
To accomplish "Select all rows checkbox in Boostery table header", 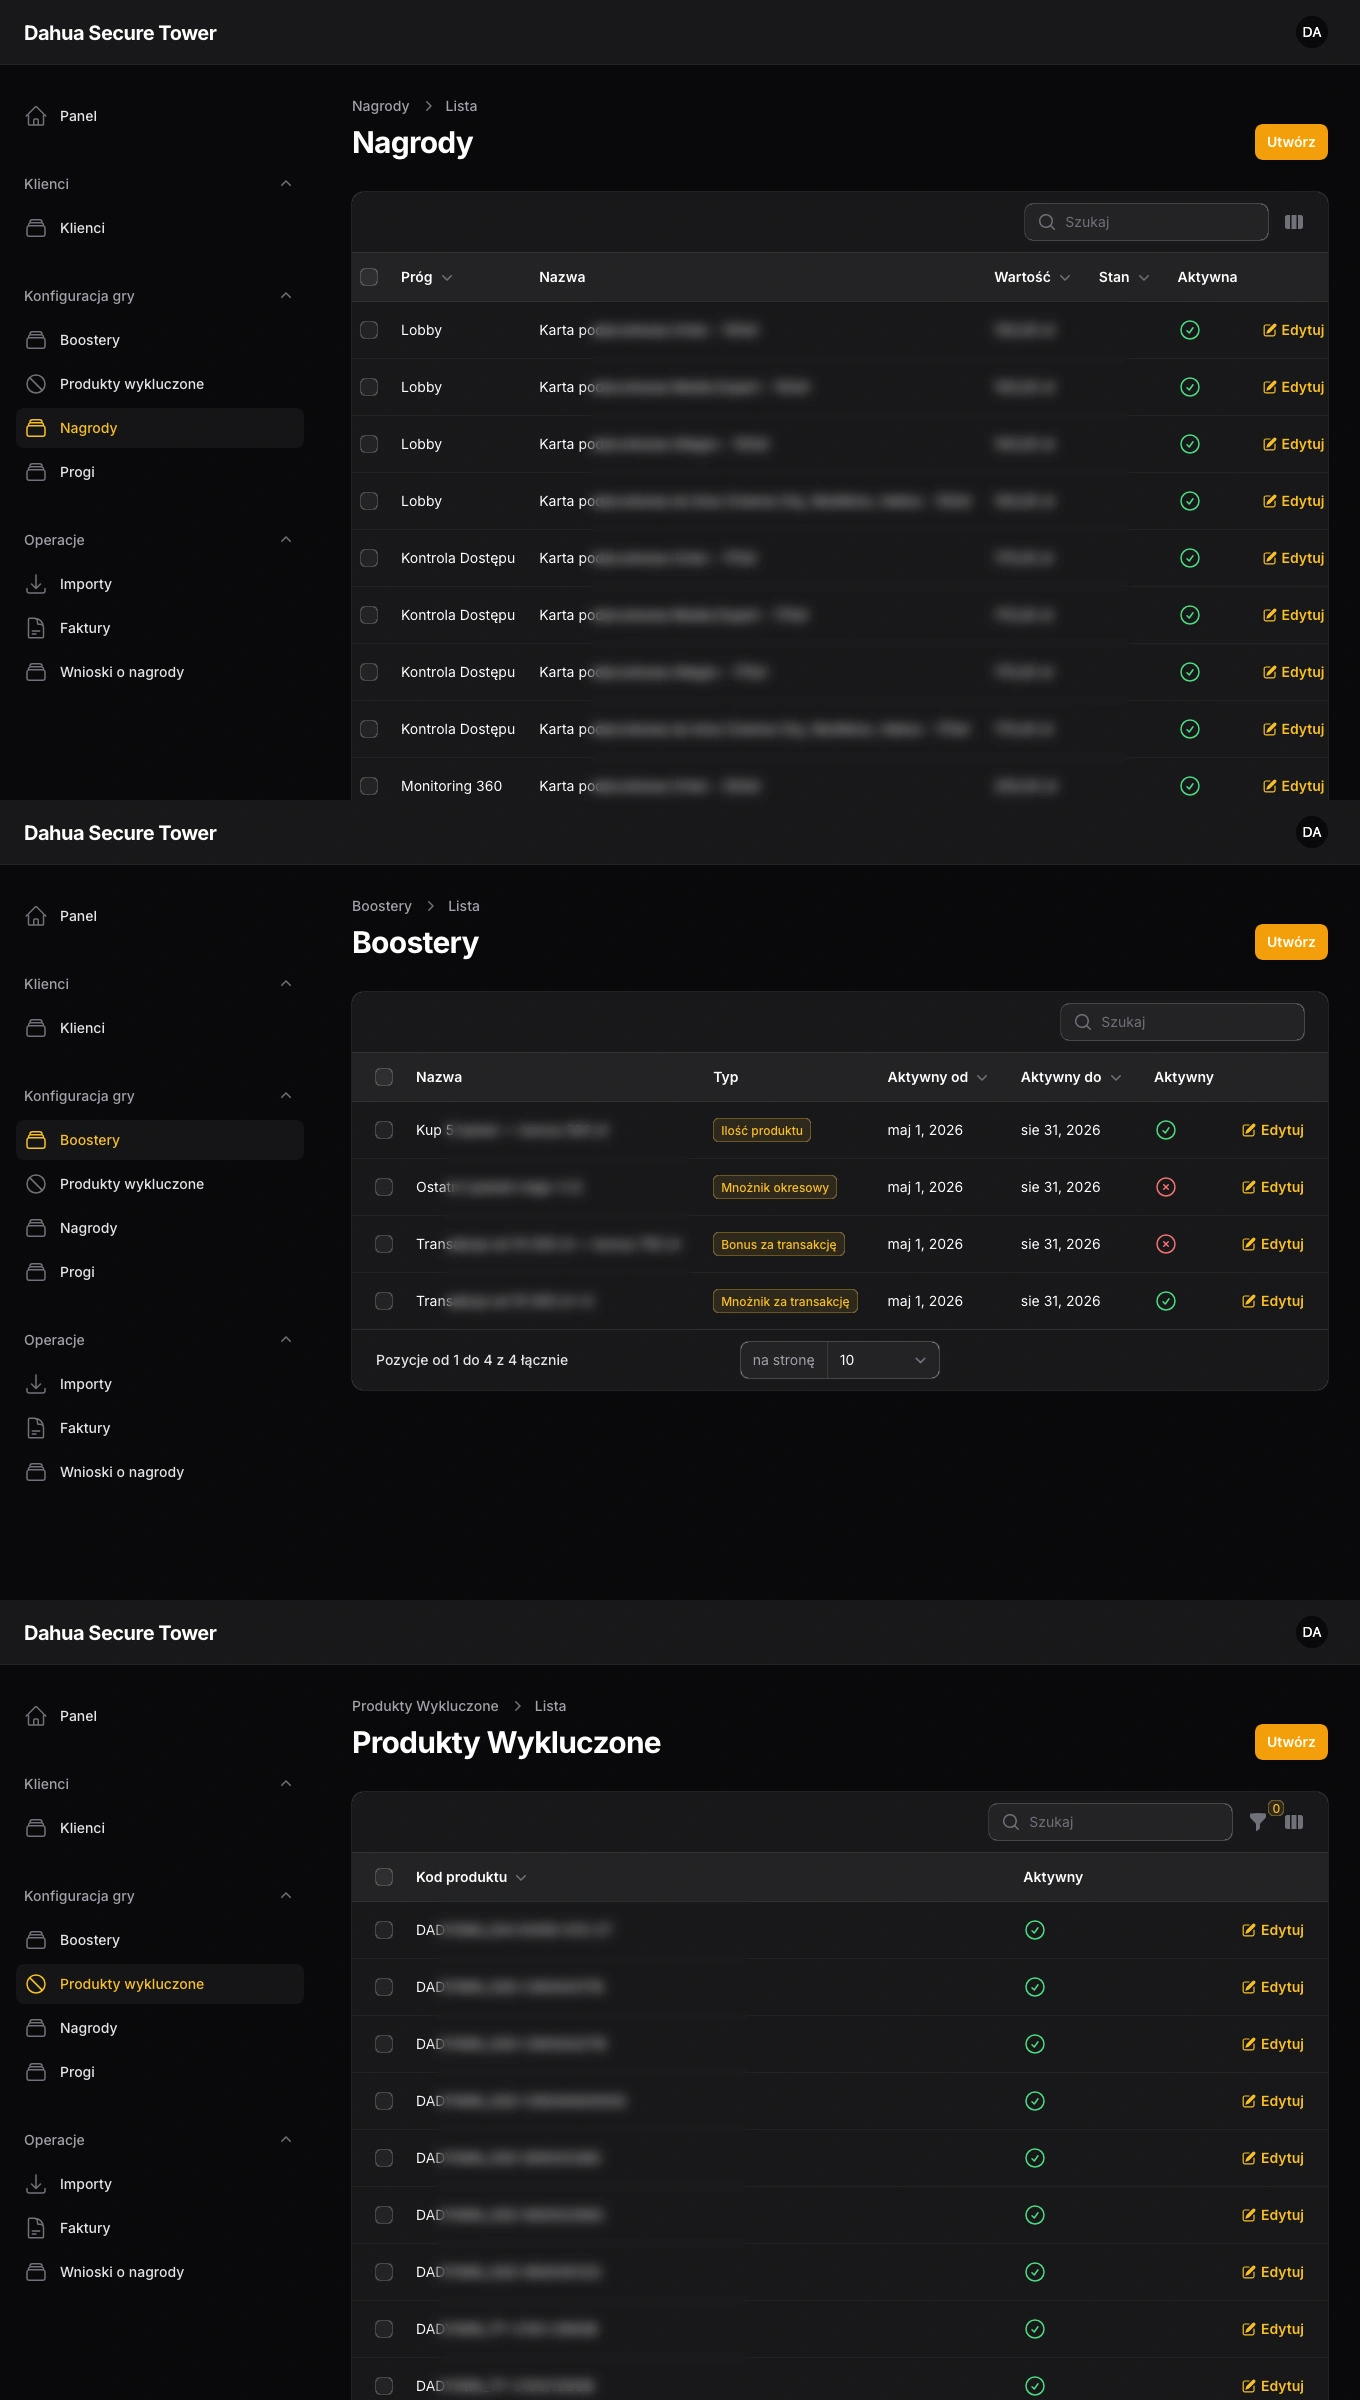I will pos(384,1077).
